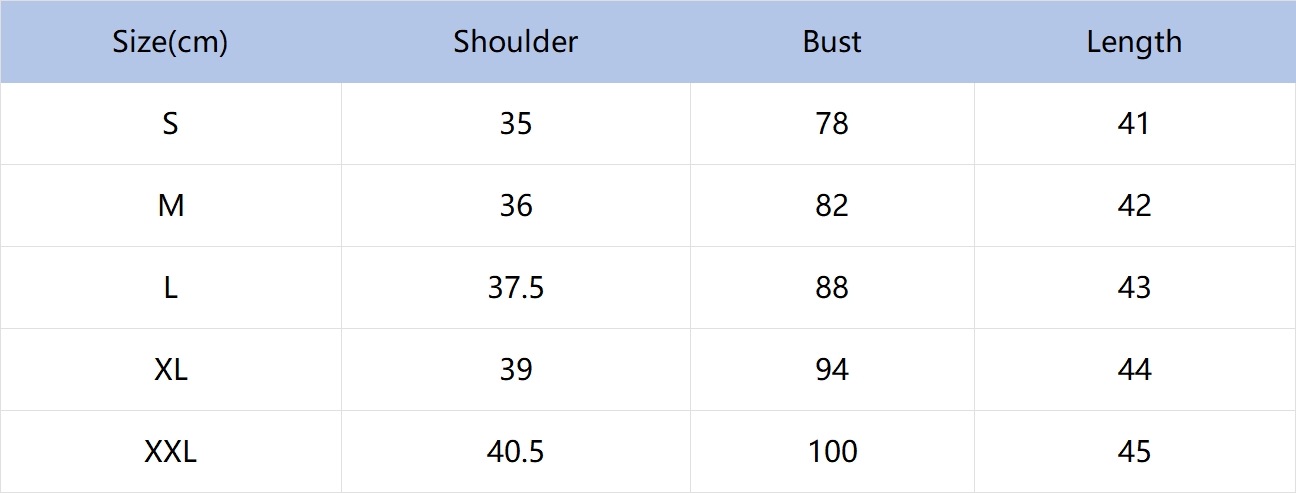Select length value 45
This screenshot has width=1296, height=493.
[1134, 452]
